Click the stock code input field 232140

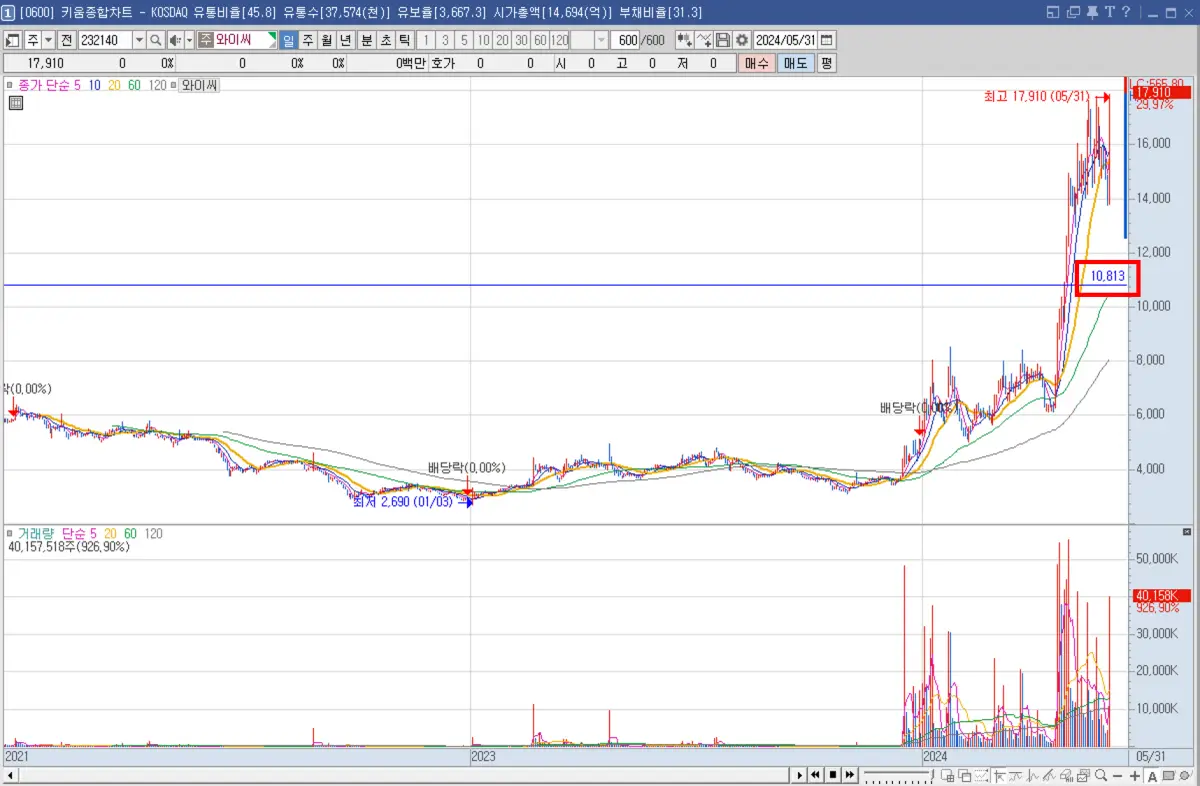click(x=105, y=40)
